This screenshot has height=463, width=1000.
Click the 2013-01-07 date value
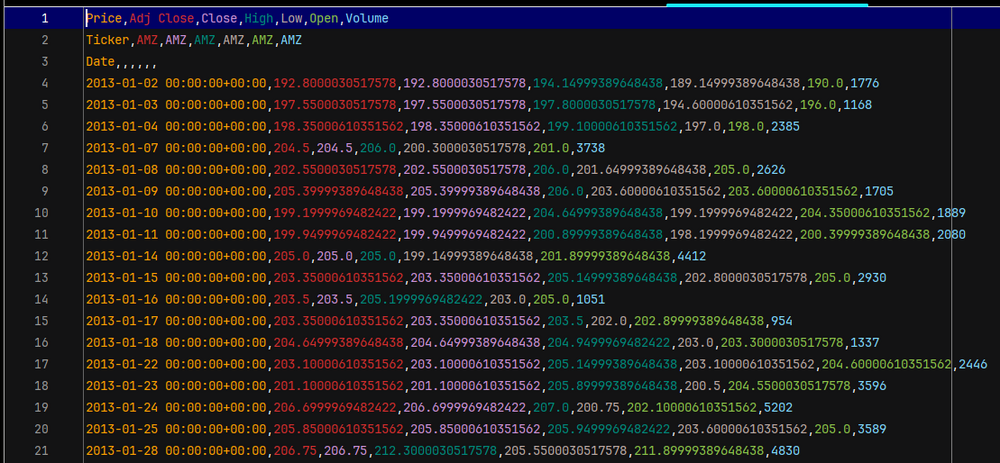pos(124,148)
